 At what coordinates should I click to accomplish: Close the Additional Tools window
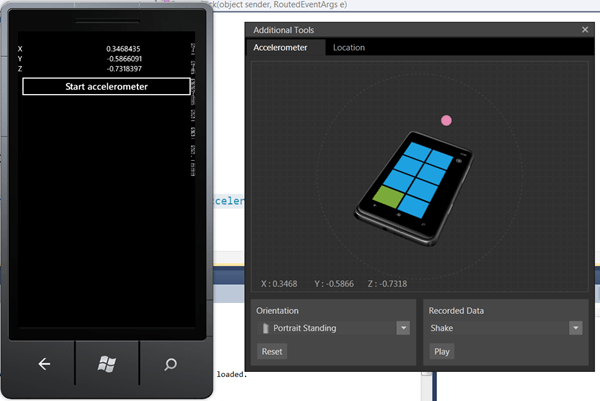585,30
